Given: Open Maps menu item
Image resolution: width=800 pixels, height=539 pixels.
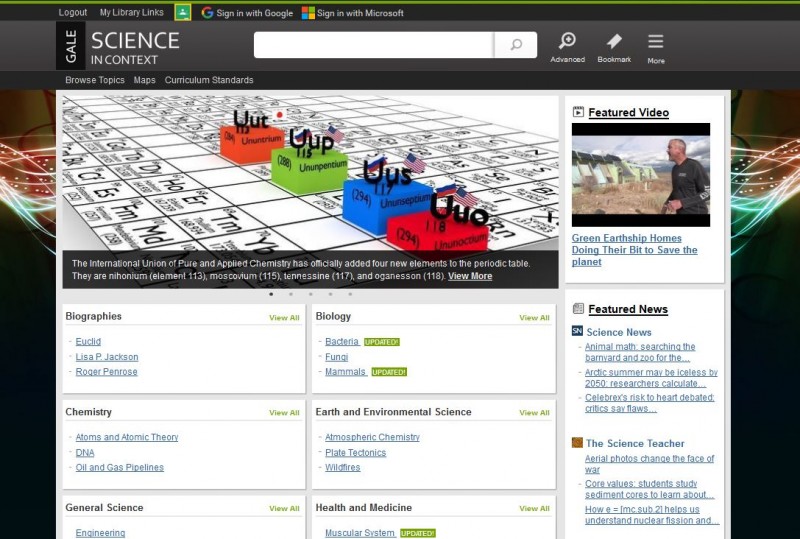Looking at the screenshot, I should pos(144,80).
